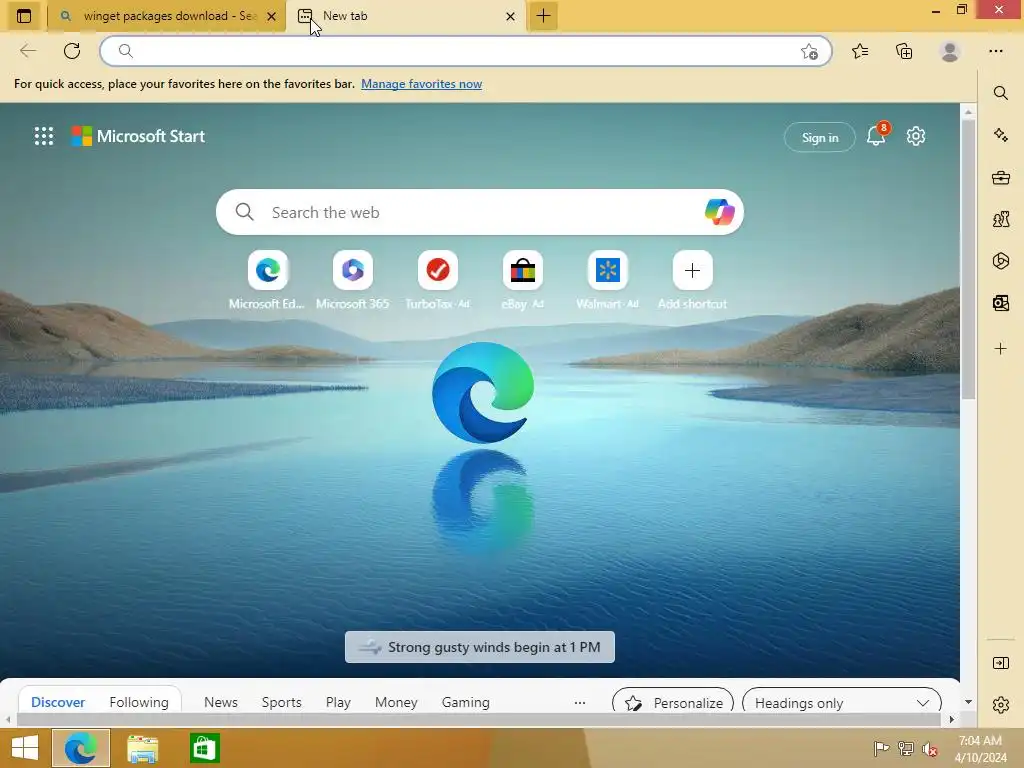Open sidebar settings gear at bottom
Viewport: 1024px width, 768px height.
[x=1000, y=705]
